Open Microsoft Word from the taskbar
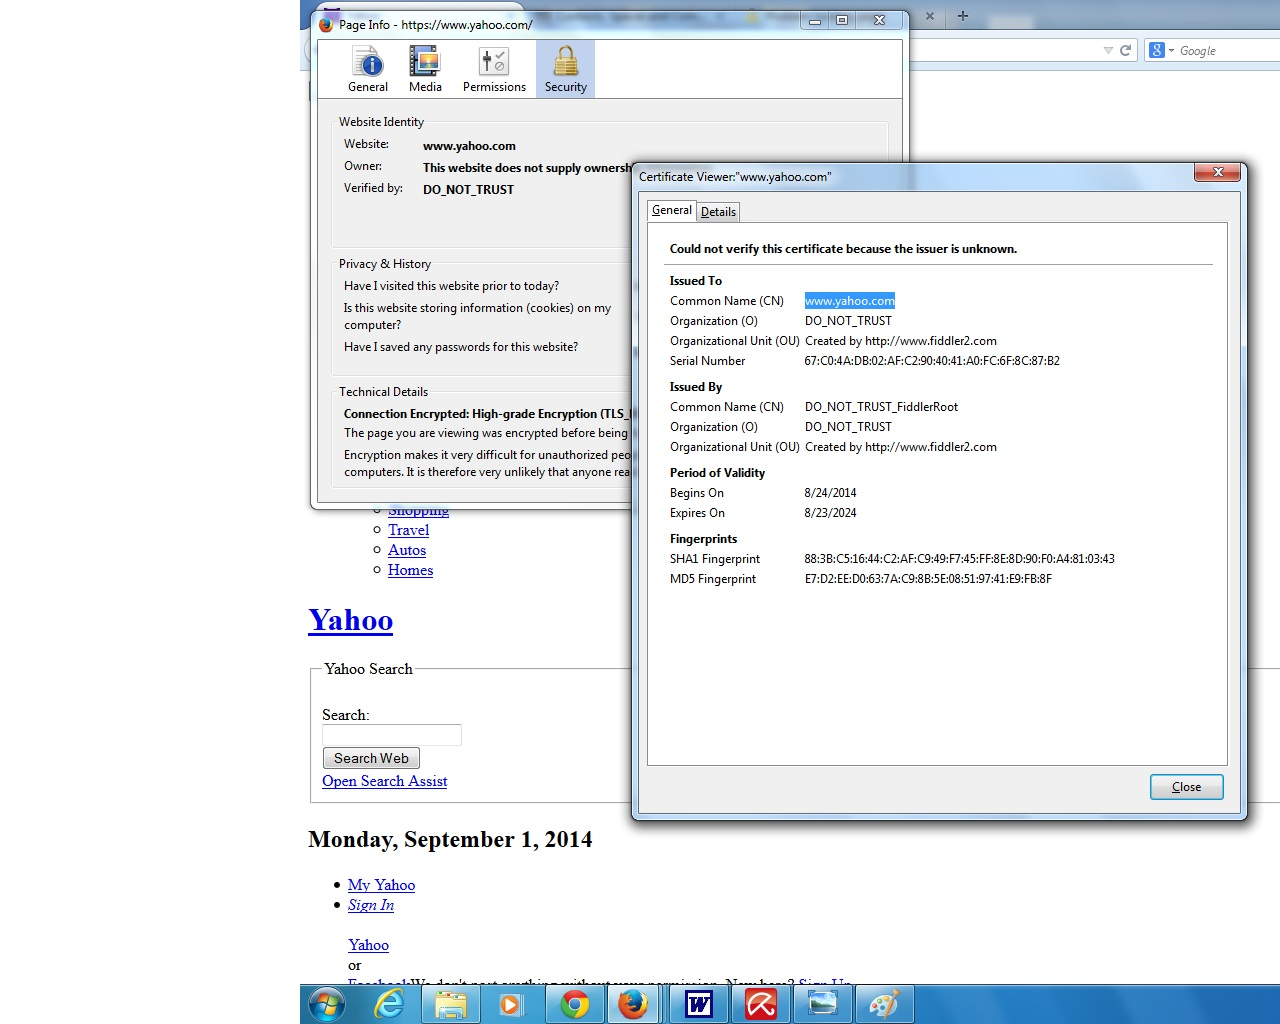 coord(698,1004)
